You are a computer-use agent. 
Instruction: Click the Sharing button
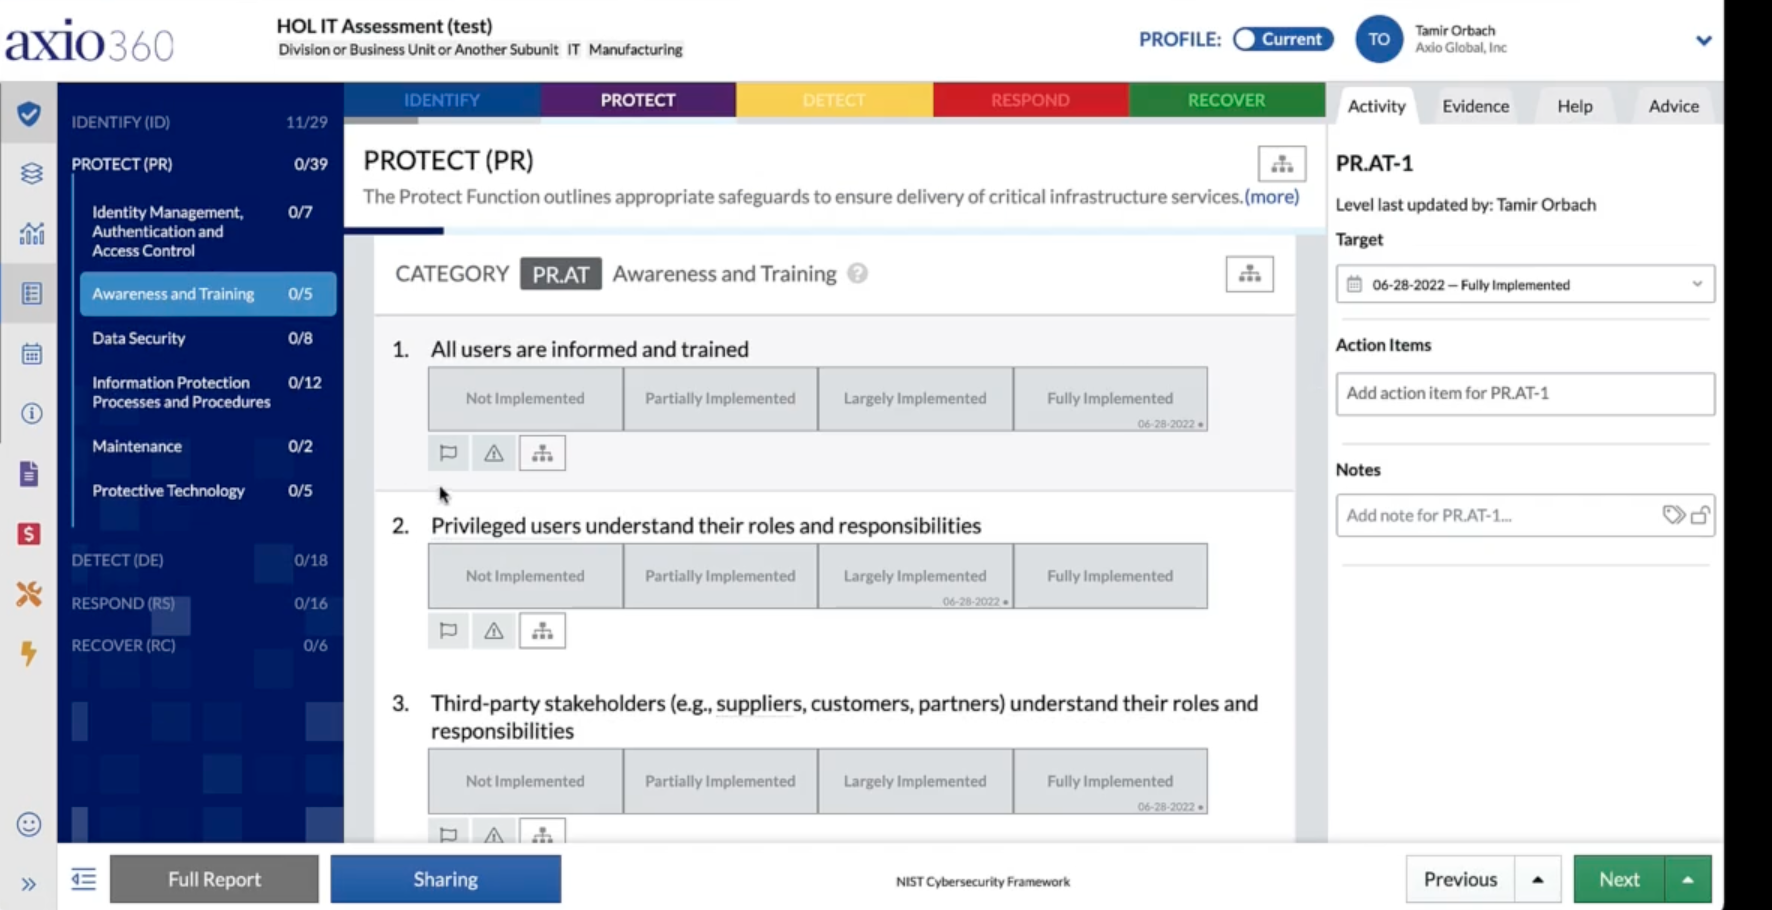pyautogui.click(x=446, y=879)
